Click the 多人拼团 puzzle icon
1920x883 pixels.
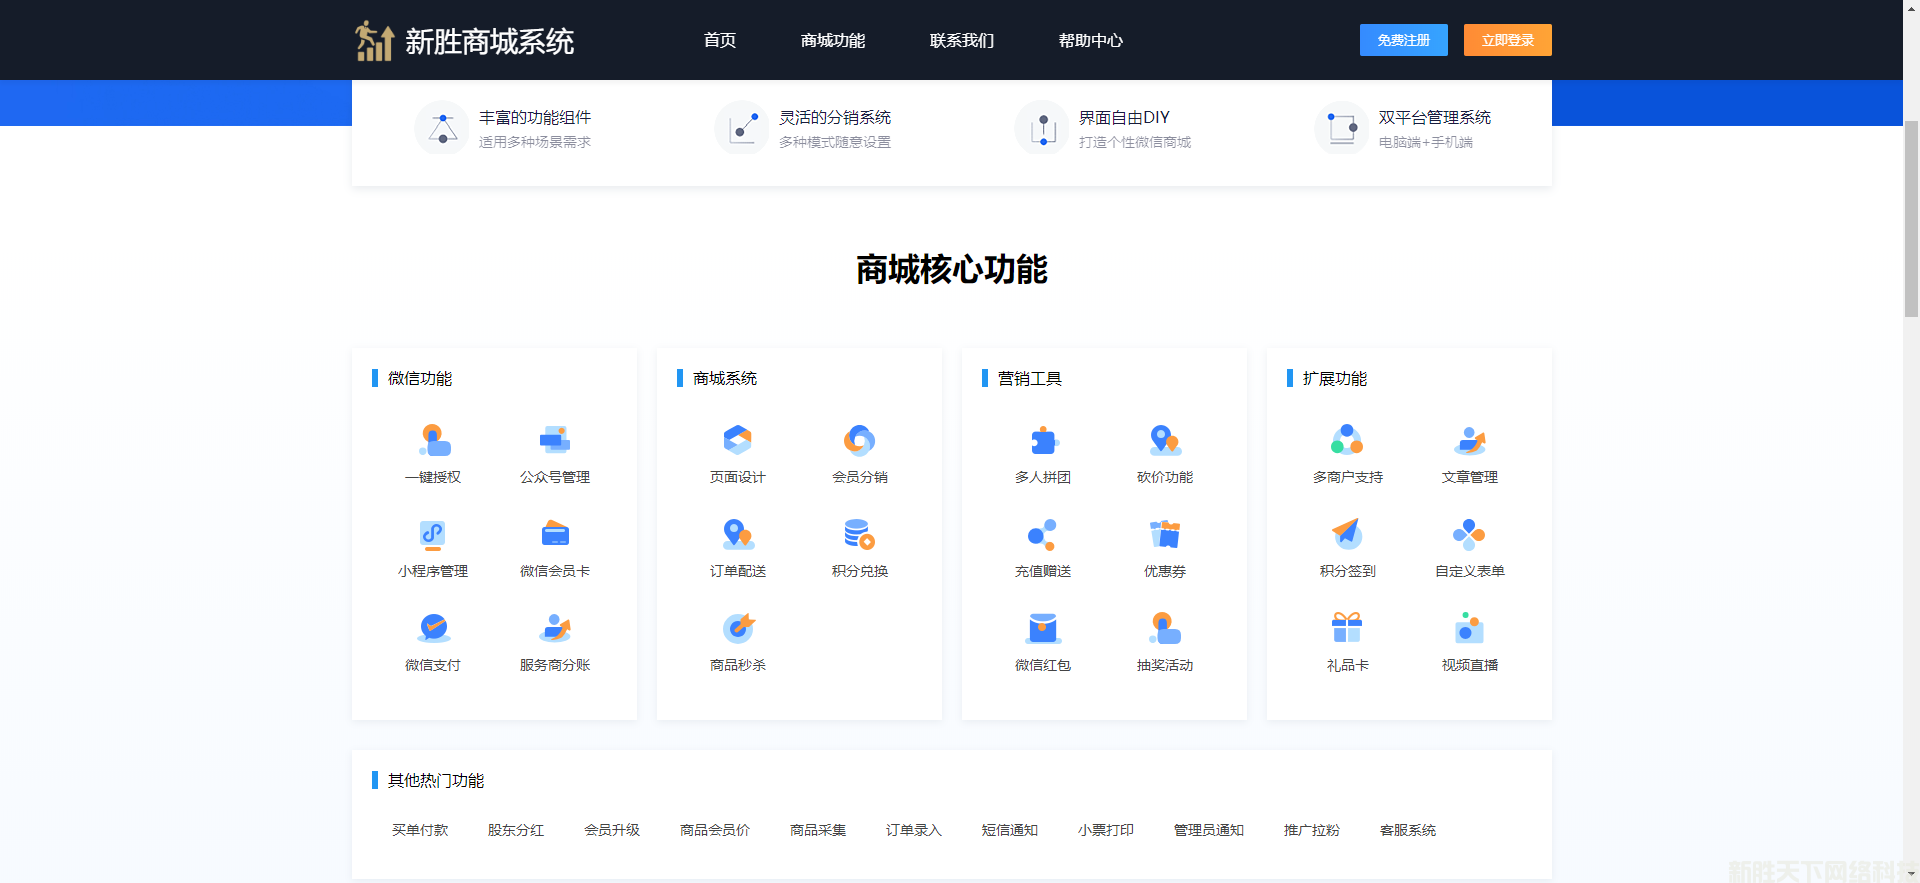1043,440
